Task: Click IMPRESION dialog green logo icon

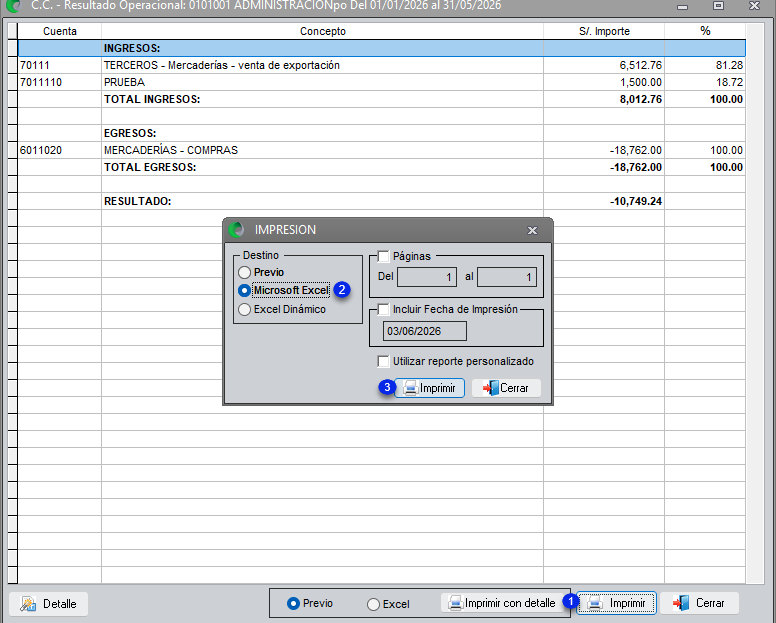Action: [x=237, y=230]
